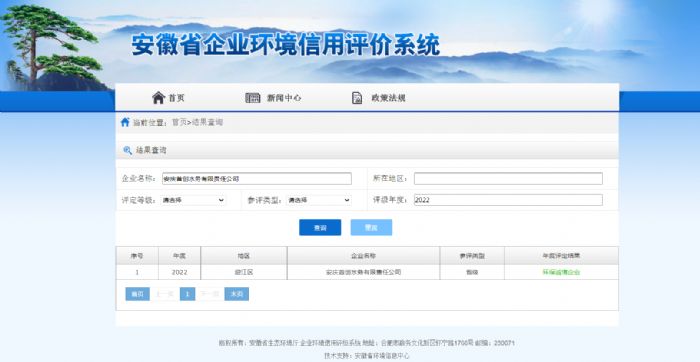Image resolution: width=700 pixels, height=362 pixels.
Task: Click 首页 link in the breadcrumb
Action: (x=179, y=122)
